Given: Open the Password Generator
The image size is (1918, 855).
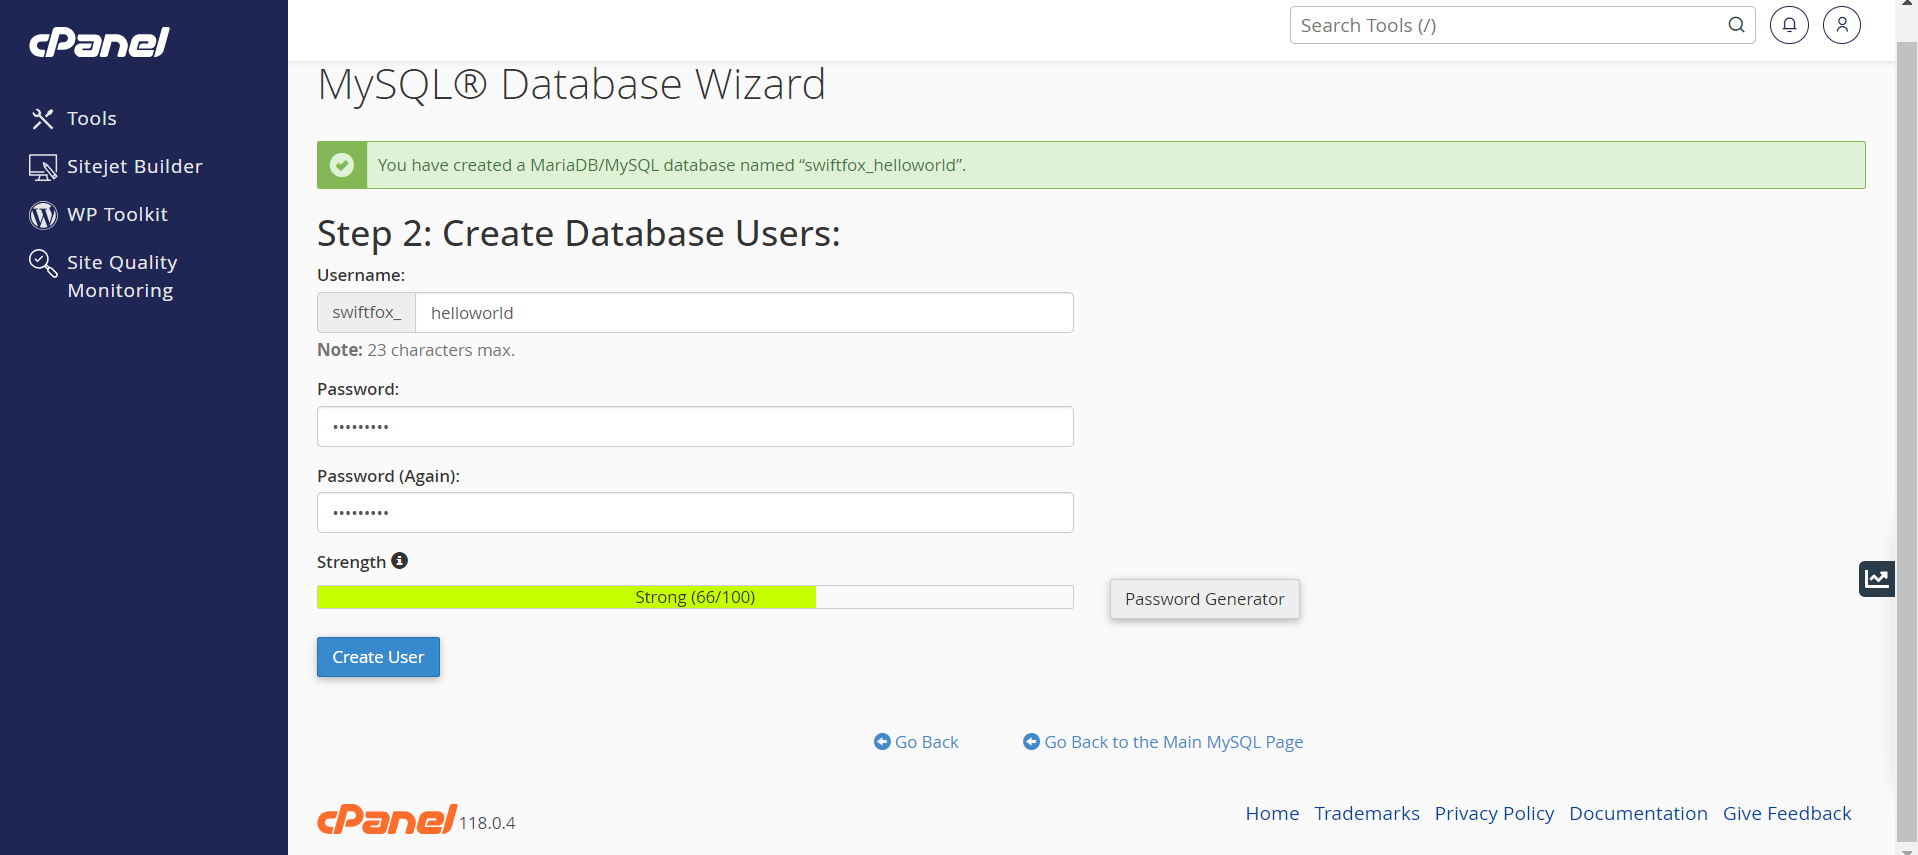Looking at the screenshot, I should tap(1205, 599).
